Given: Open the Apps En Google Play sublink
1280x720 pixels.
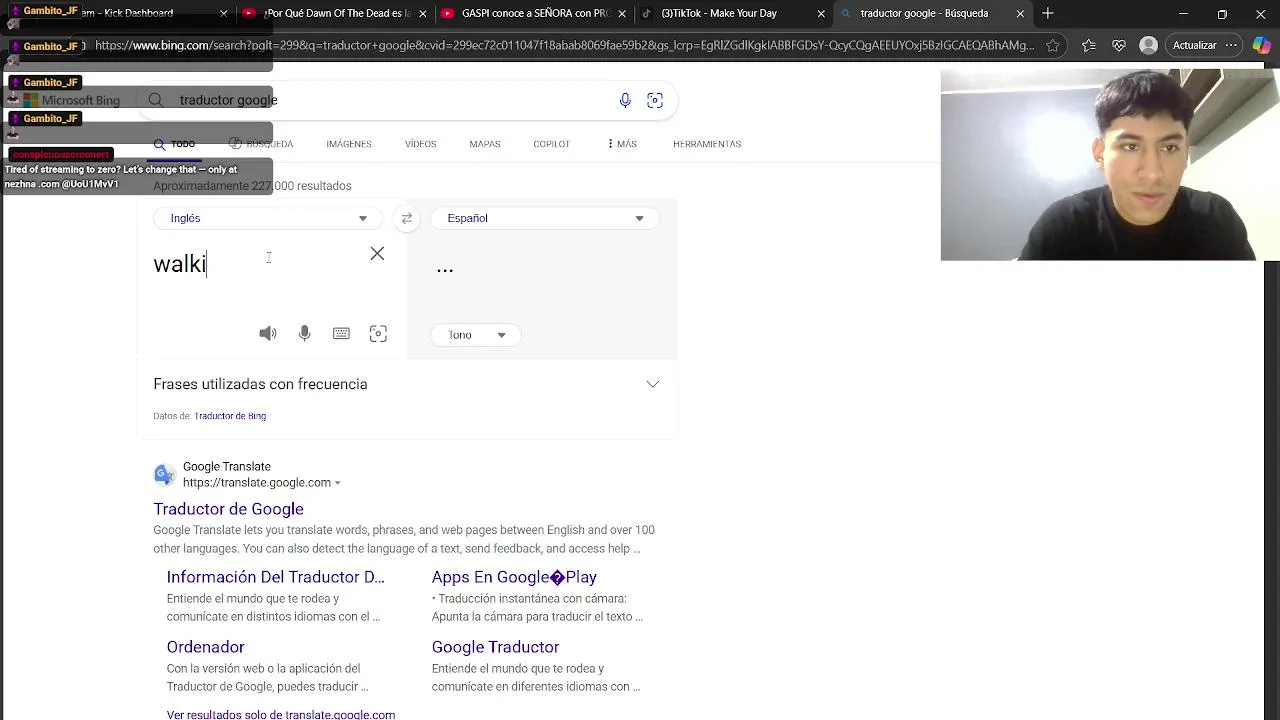Looking at the screenshot, I should (514, 577).
